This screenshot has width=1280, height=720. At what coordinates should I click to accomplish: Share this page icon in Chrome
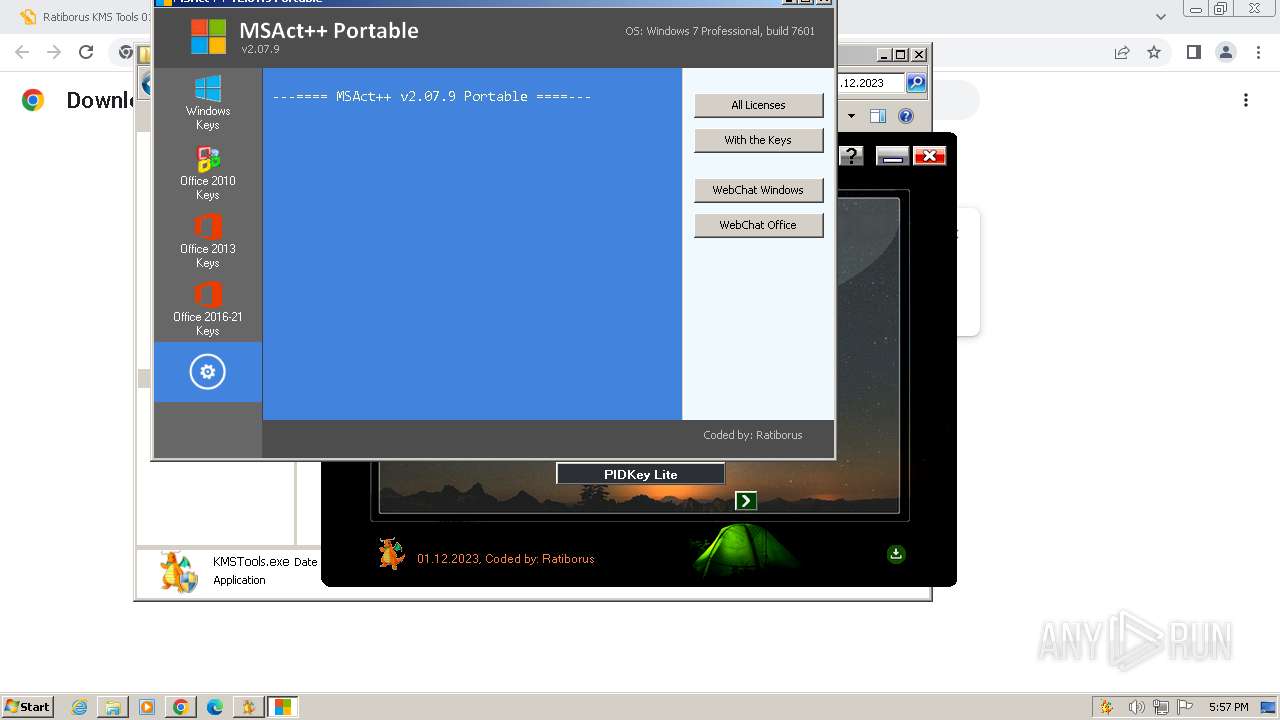[x=1122, y=52]
